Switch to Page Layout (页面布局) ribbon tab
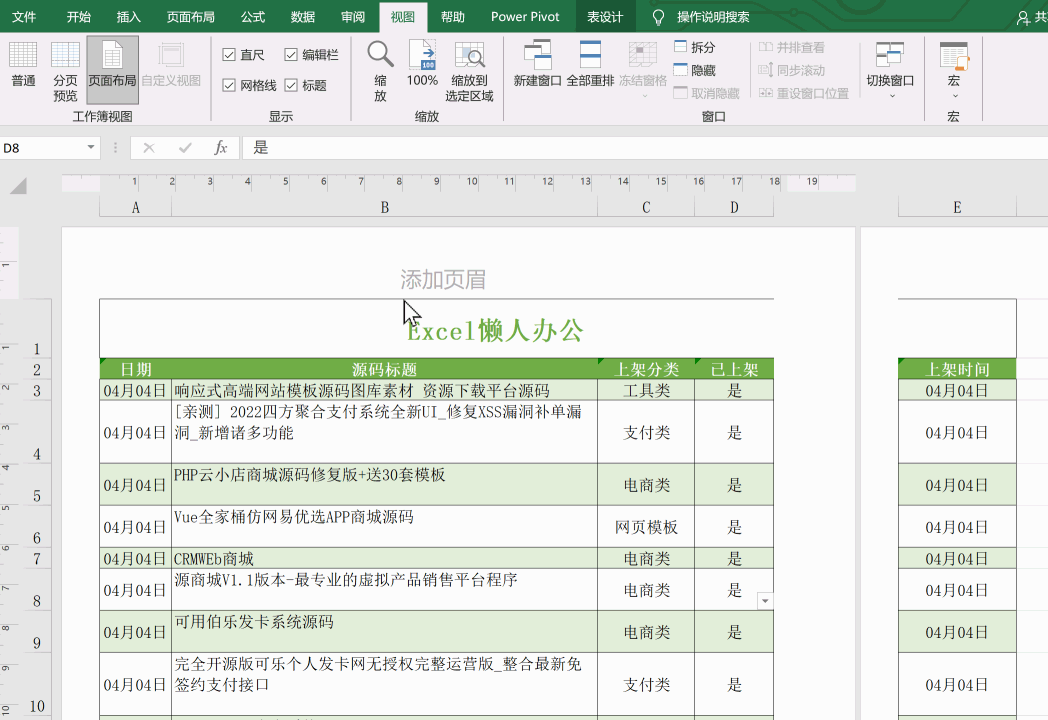This screenshot has width=1048, height=720. (190, 17)
